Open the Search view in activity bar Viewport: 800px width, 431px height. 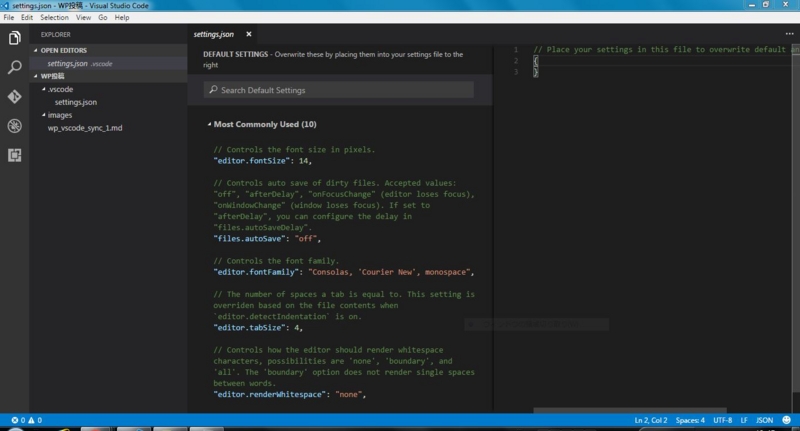(x=14, y=67)
